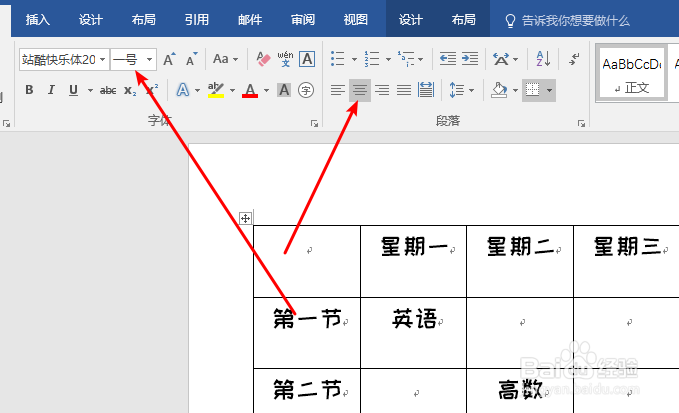Expand highlight color dropdown arrow
Screen dimensions: 679x413
(x=232, y=90)
